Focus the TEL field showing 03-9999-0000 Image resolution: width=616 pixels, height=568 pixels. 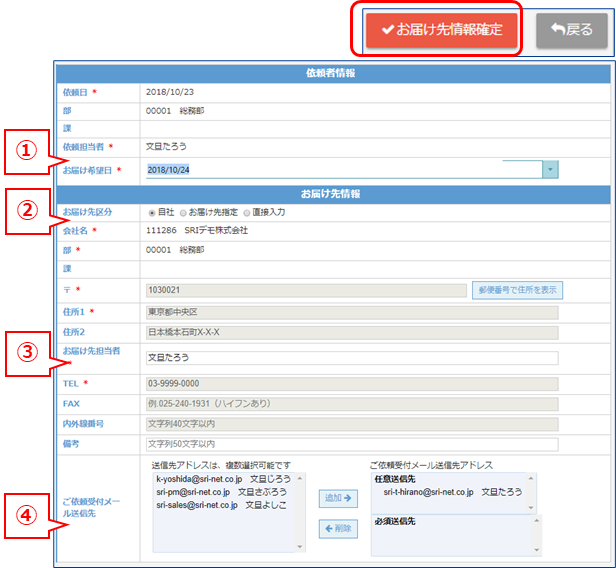click(x=350, y=383)
